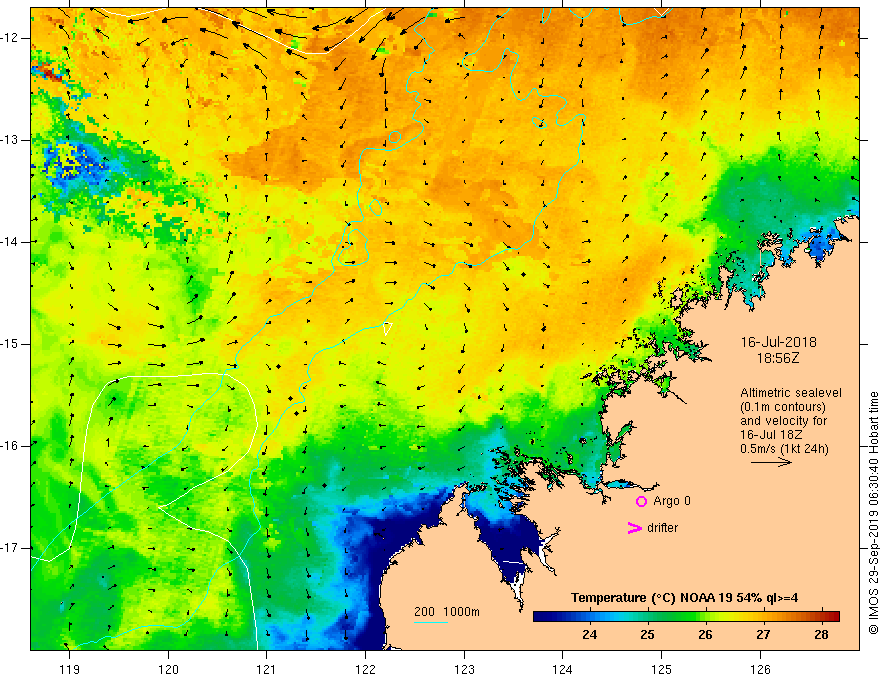Select the date text 16-Jul-2018
Screen dimensions: 880x680
(x=778, y=342)
